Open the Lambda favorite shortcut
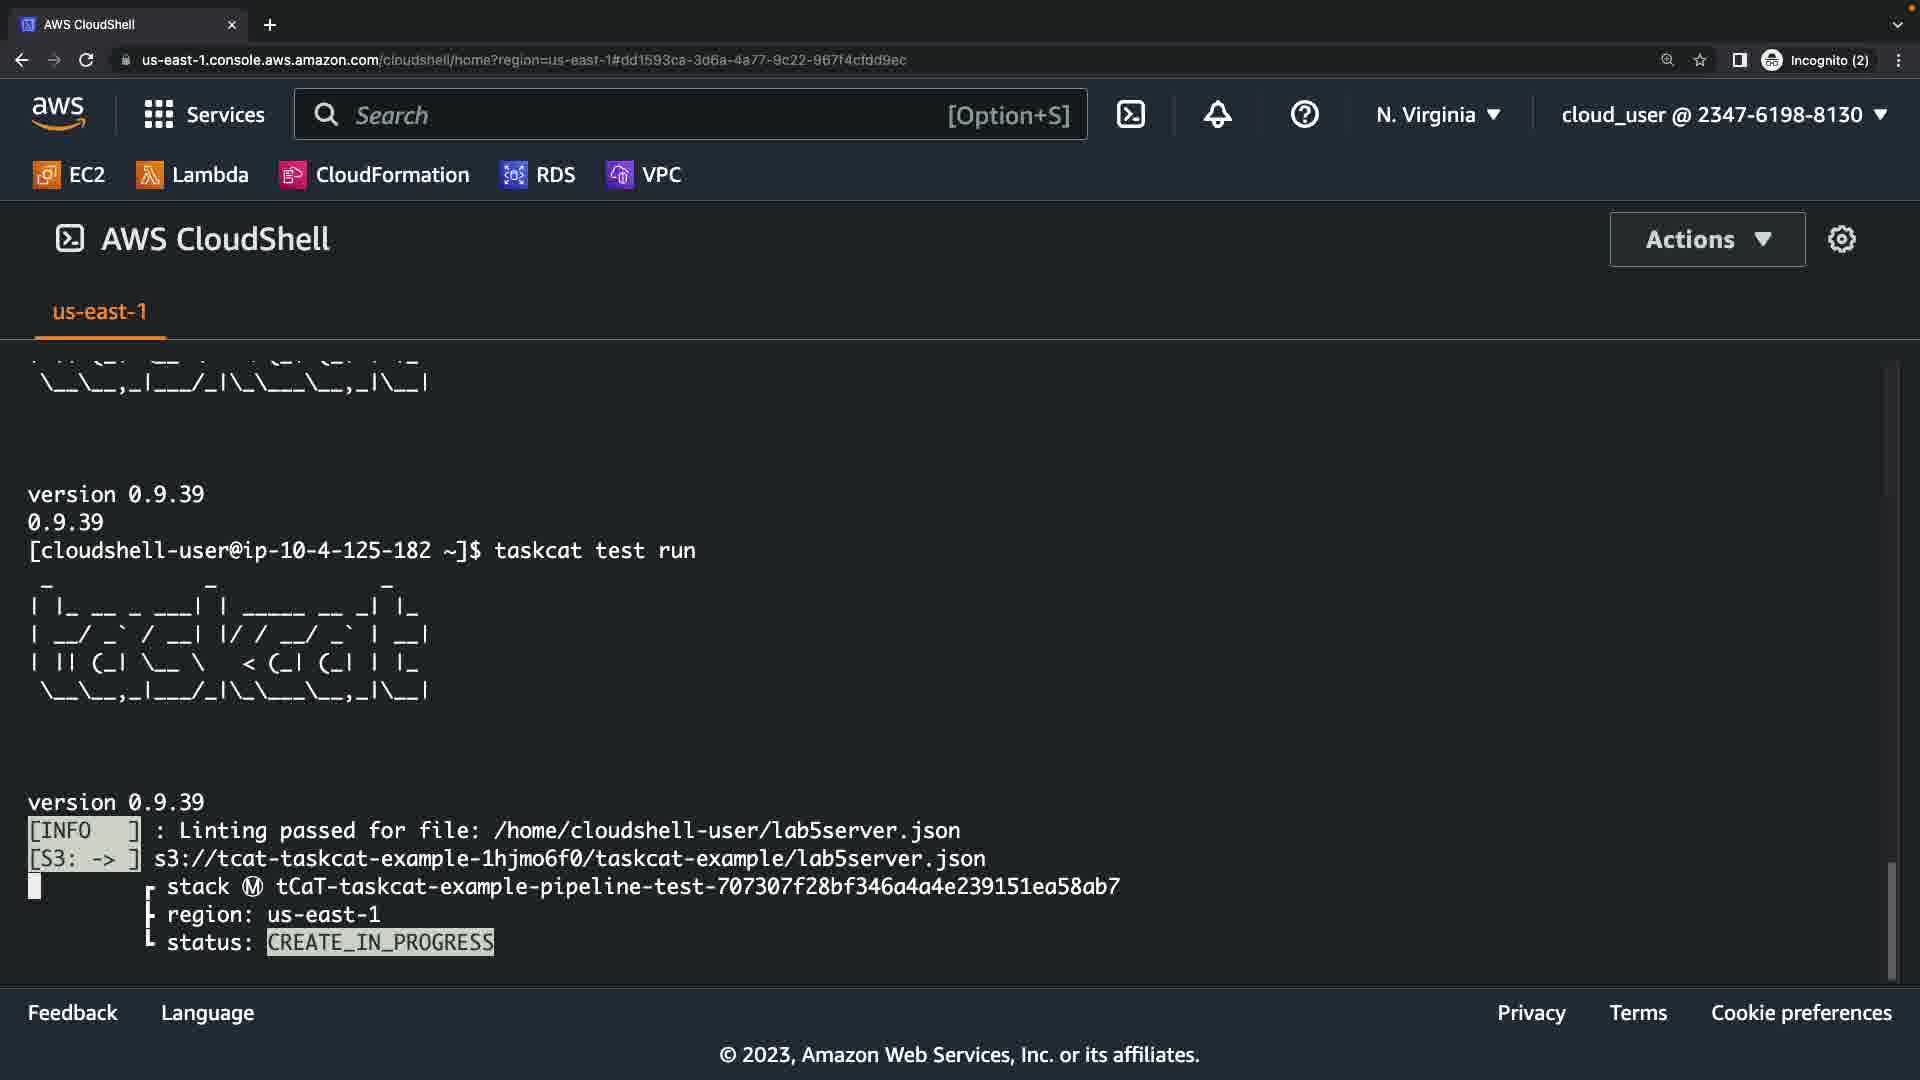The width and height of the screenshot is (1920, 1080). (192, 175)
